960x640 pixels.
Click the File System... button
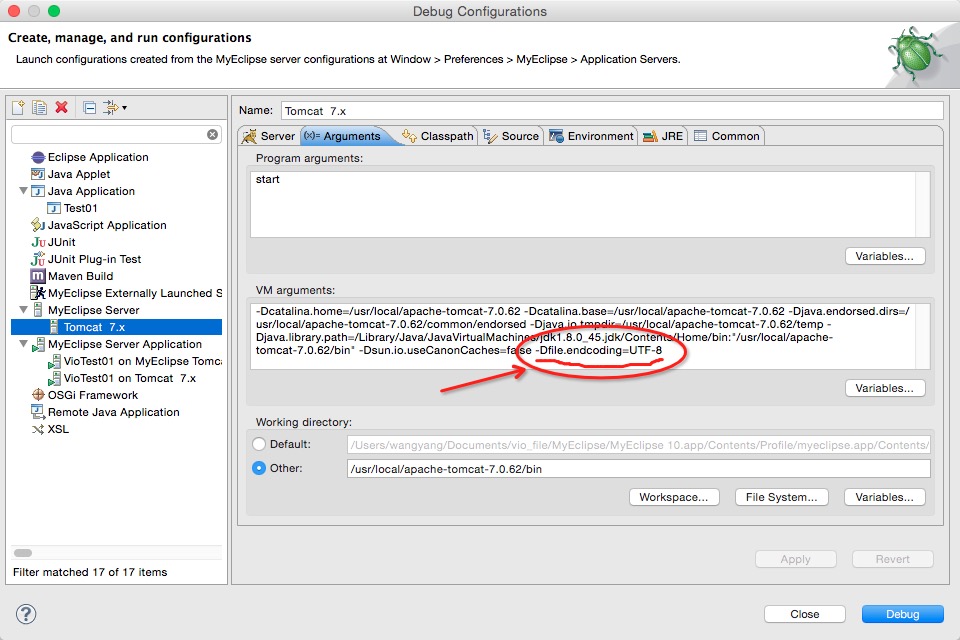click(782, 497)
